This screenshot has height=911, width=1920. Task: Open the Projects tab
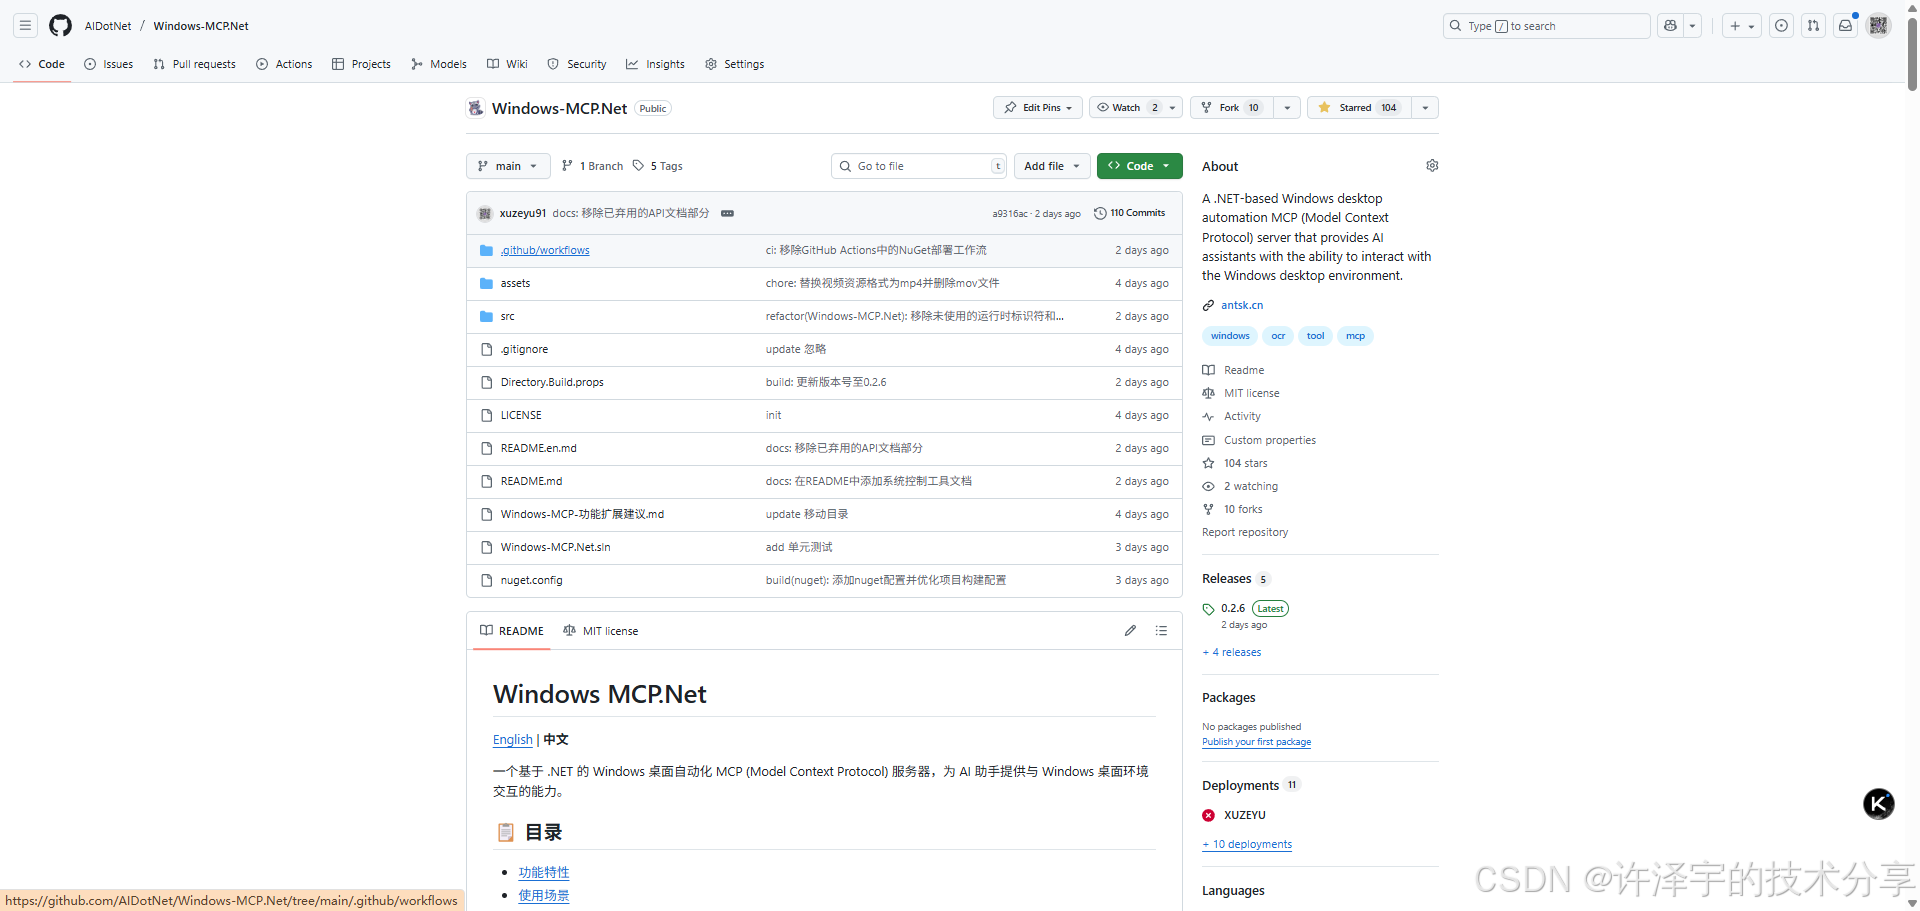(361, 64)
